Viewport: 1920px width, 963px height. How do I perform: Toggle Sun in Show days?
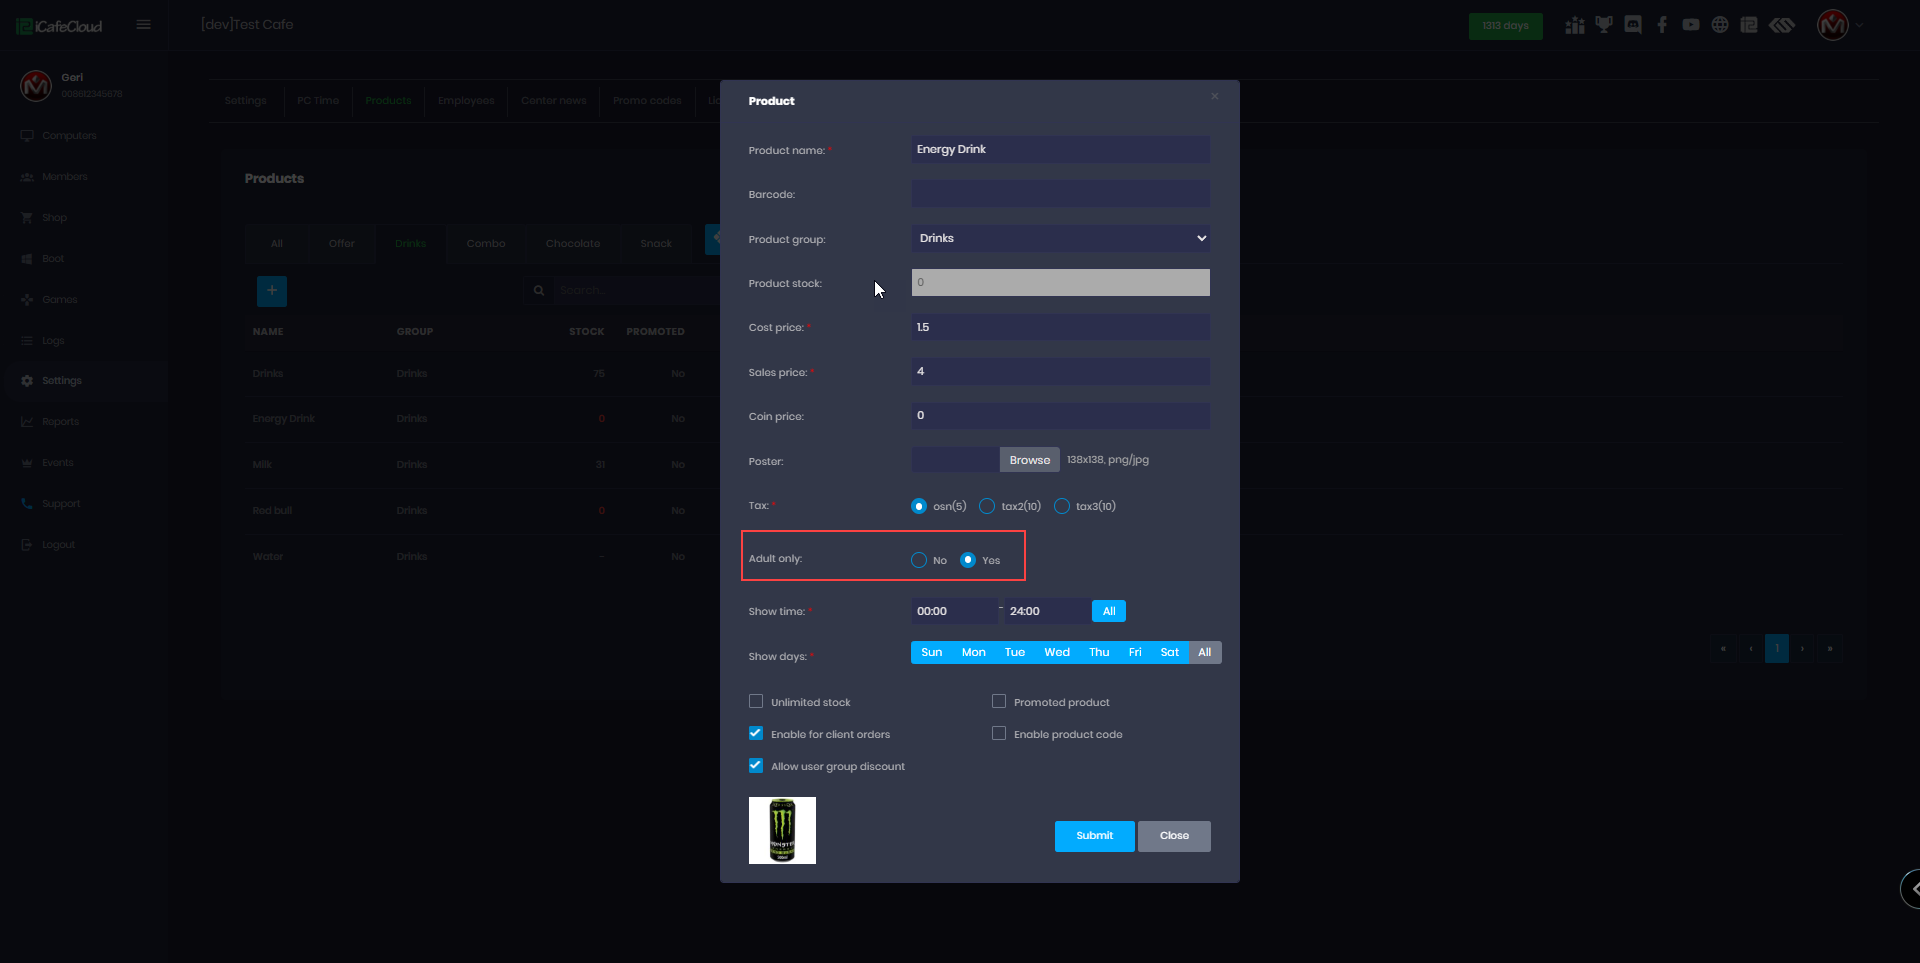932,653
